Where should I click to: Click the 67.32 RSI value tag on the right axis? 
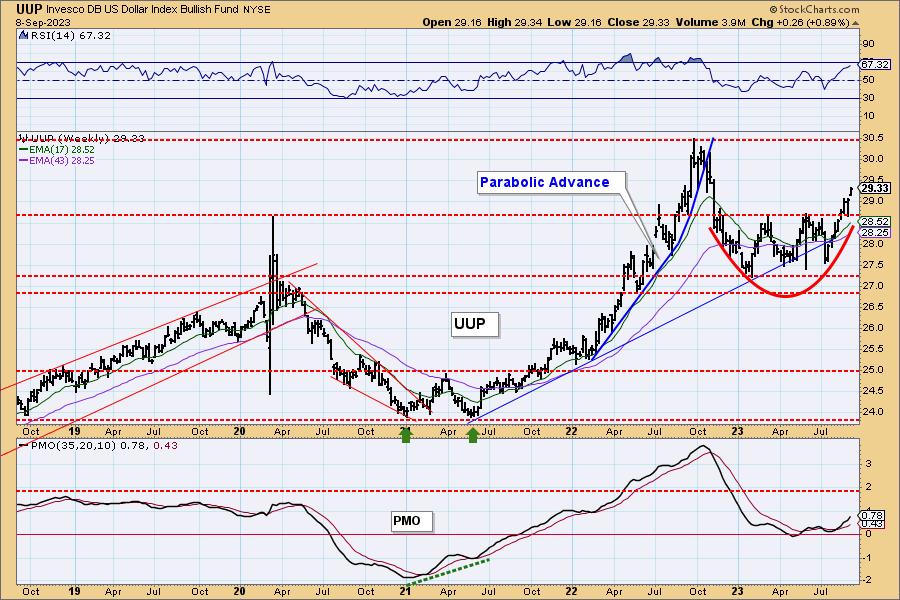click(875, 65)
